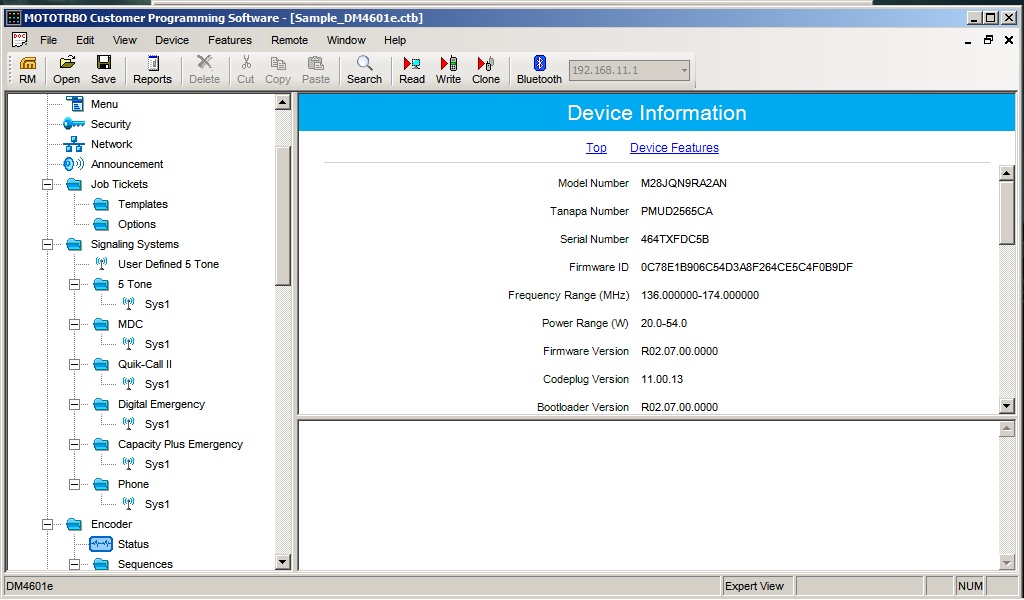Select the Templates folder icon
The width and height of the screenshot is (1024, 600).
(101, 204)
